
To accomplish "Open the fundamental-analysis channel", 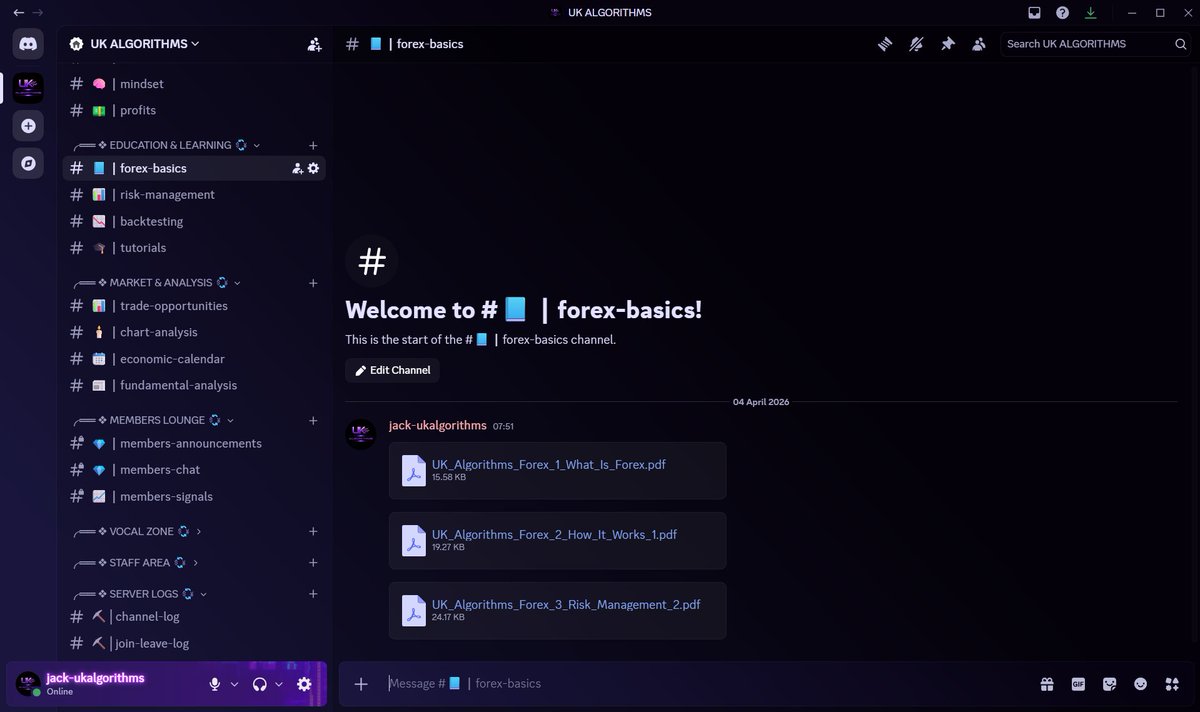I will [x=194, y=385].
